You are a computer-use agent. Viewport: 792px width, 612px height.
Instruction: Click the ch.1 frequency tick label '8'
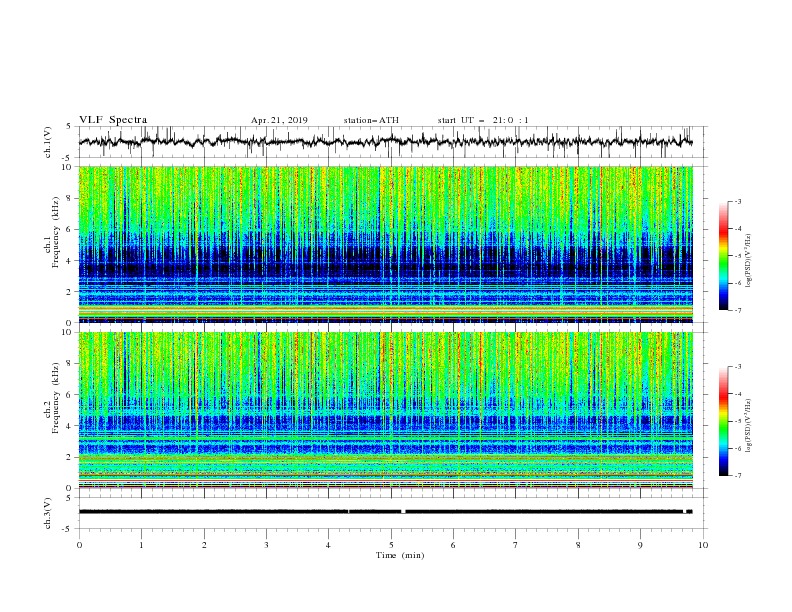point(69,198)
